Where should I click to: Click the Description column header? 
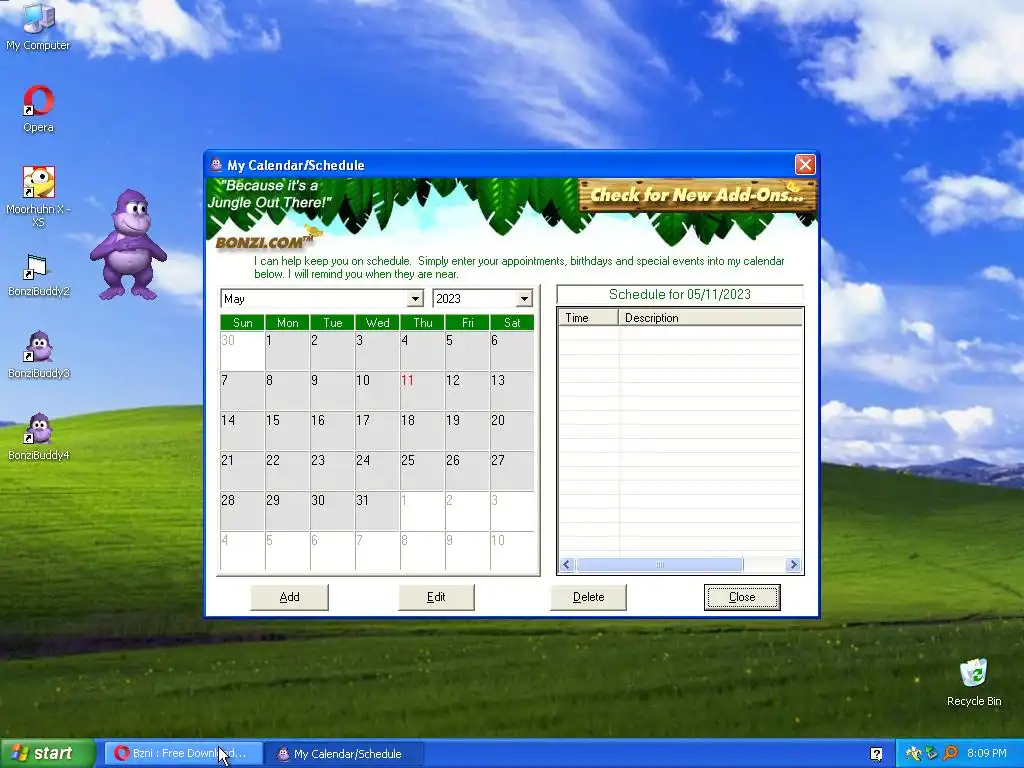click(711, 317)
